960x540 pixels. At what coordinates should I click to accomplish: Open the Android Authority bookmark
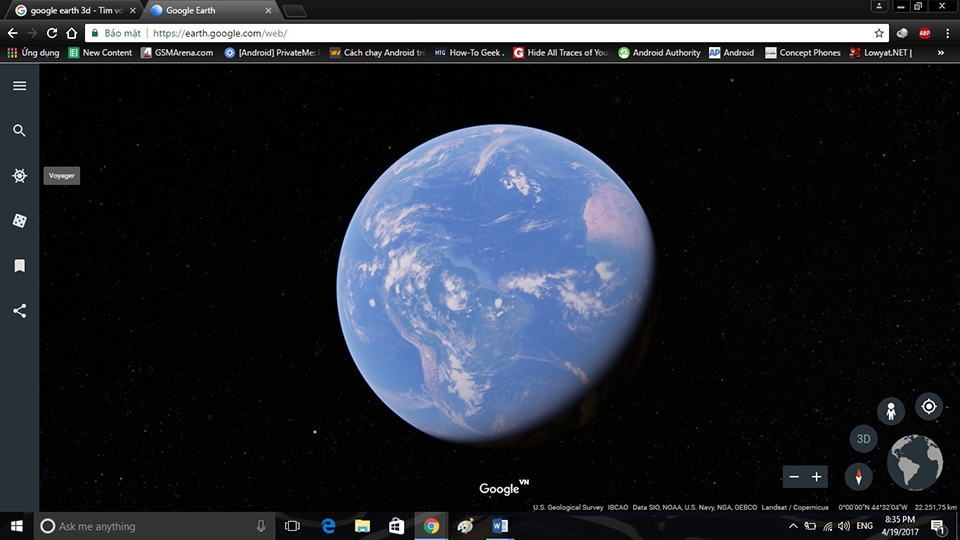pos(659,53)
